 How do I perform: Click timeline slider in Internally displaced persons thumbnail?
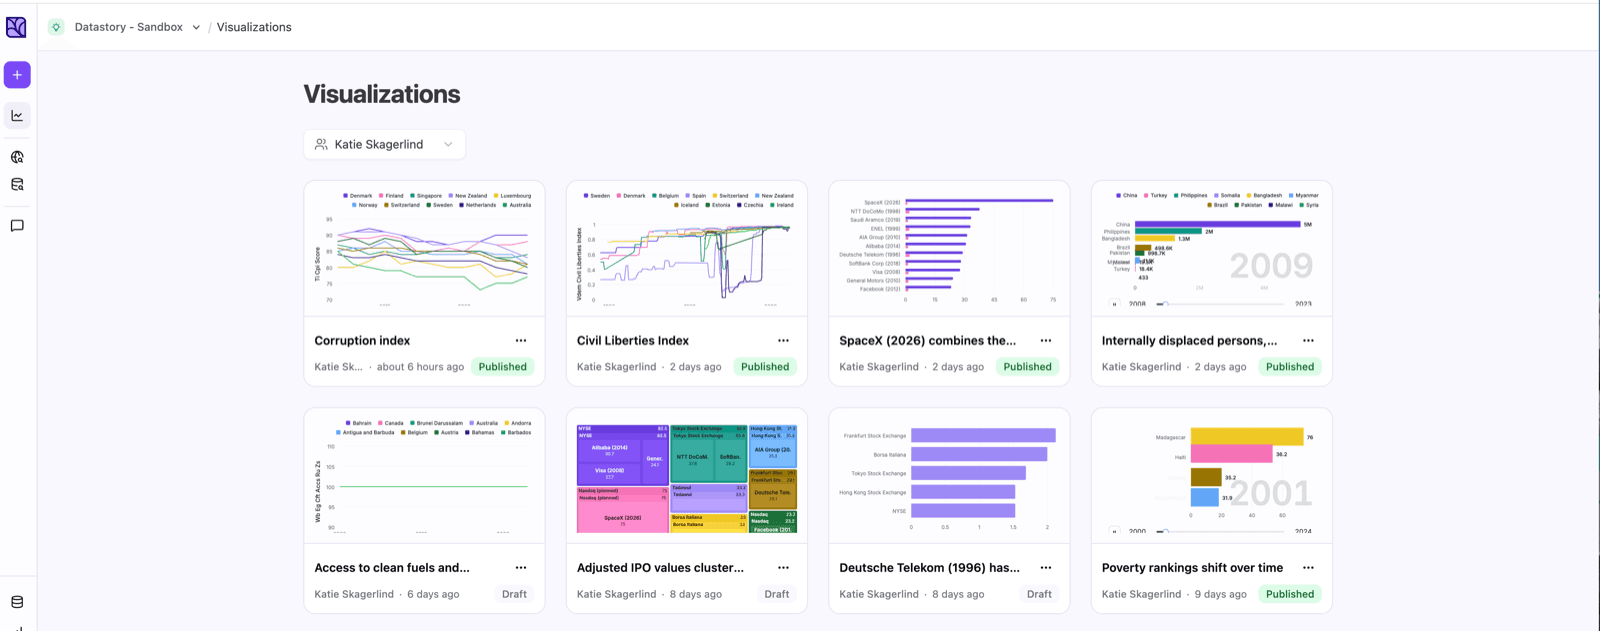coord(1220,304)
